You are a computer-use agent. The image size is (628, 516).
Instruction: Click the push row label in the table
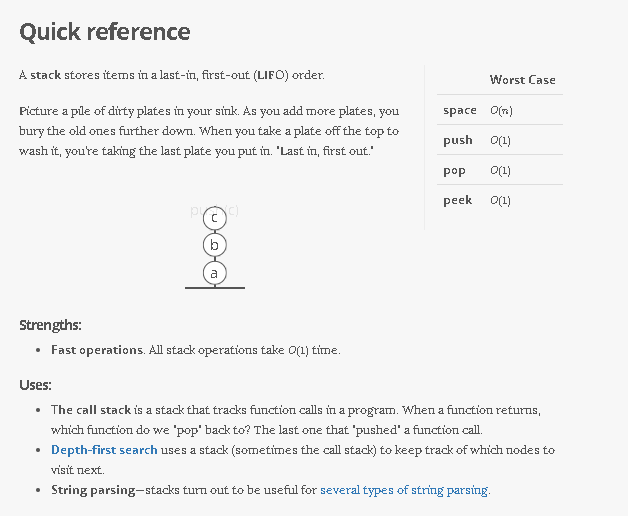[x=458, y=140]
